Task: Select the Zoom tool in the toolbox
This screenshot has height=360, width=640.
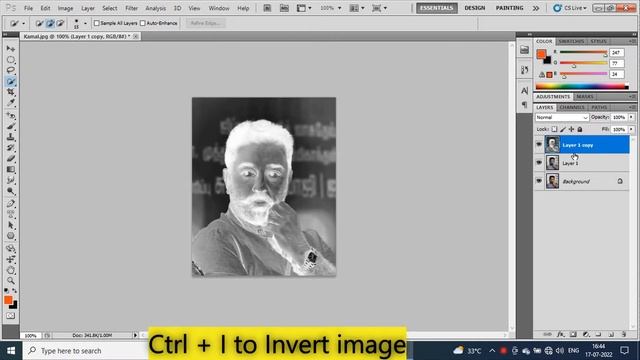Action: [11, 281]
